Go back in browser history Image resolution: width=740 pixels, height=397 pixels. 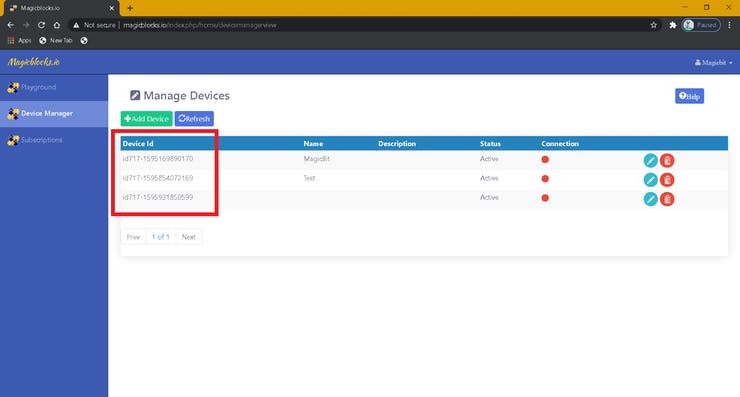[11, 25]
